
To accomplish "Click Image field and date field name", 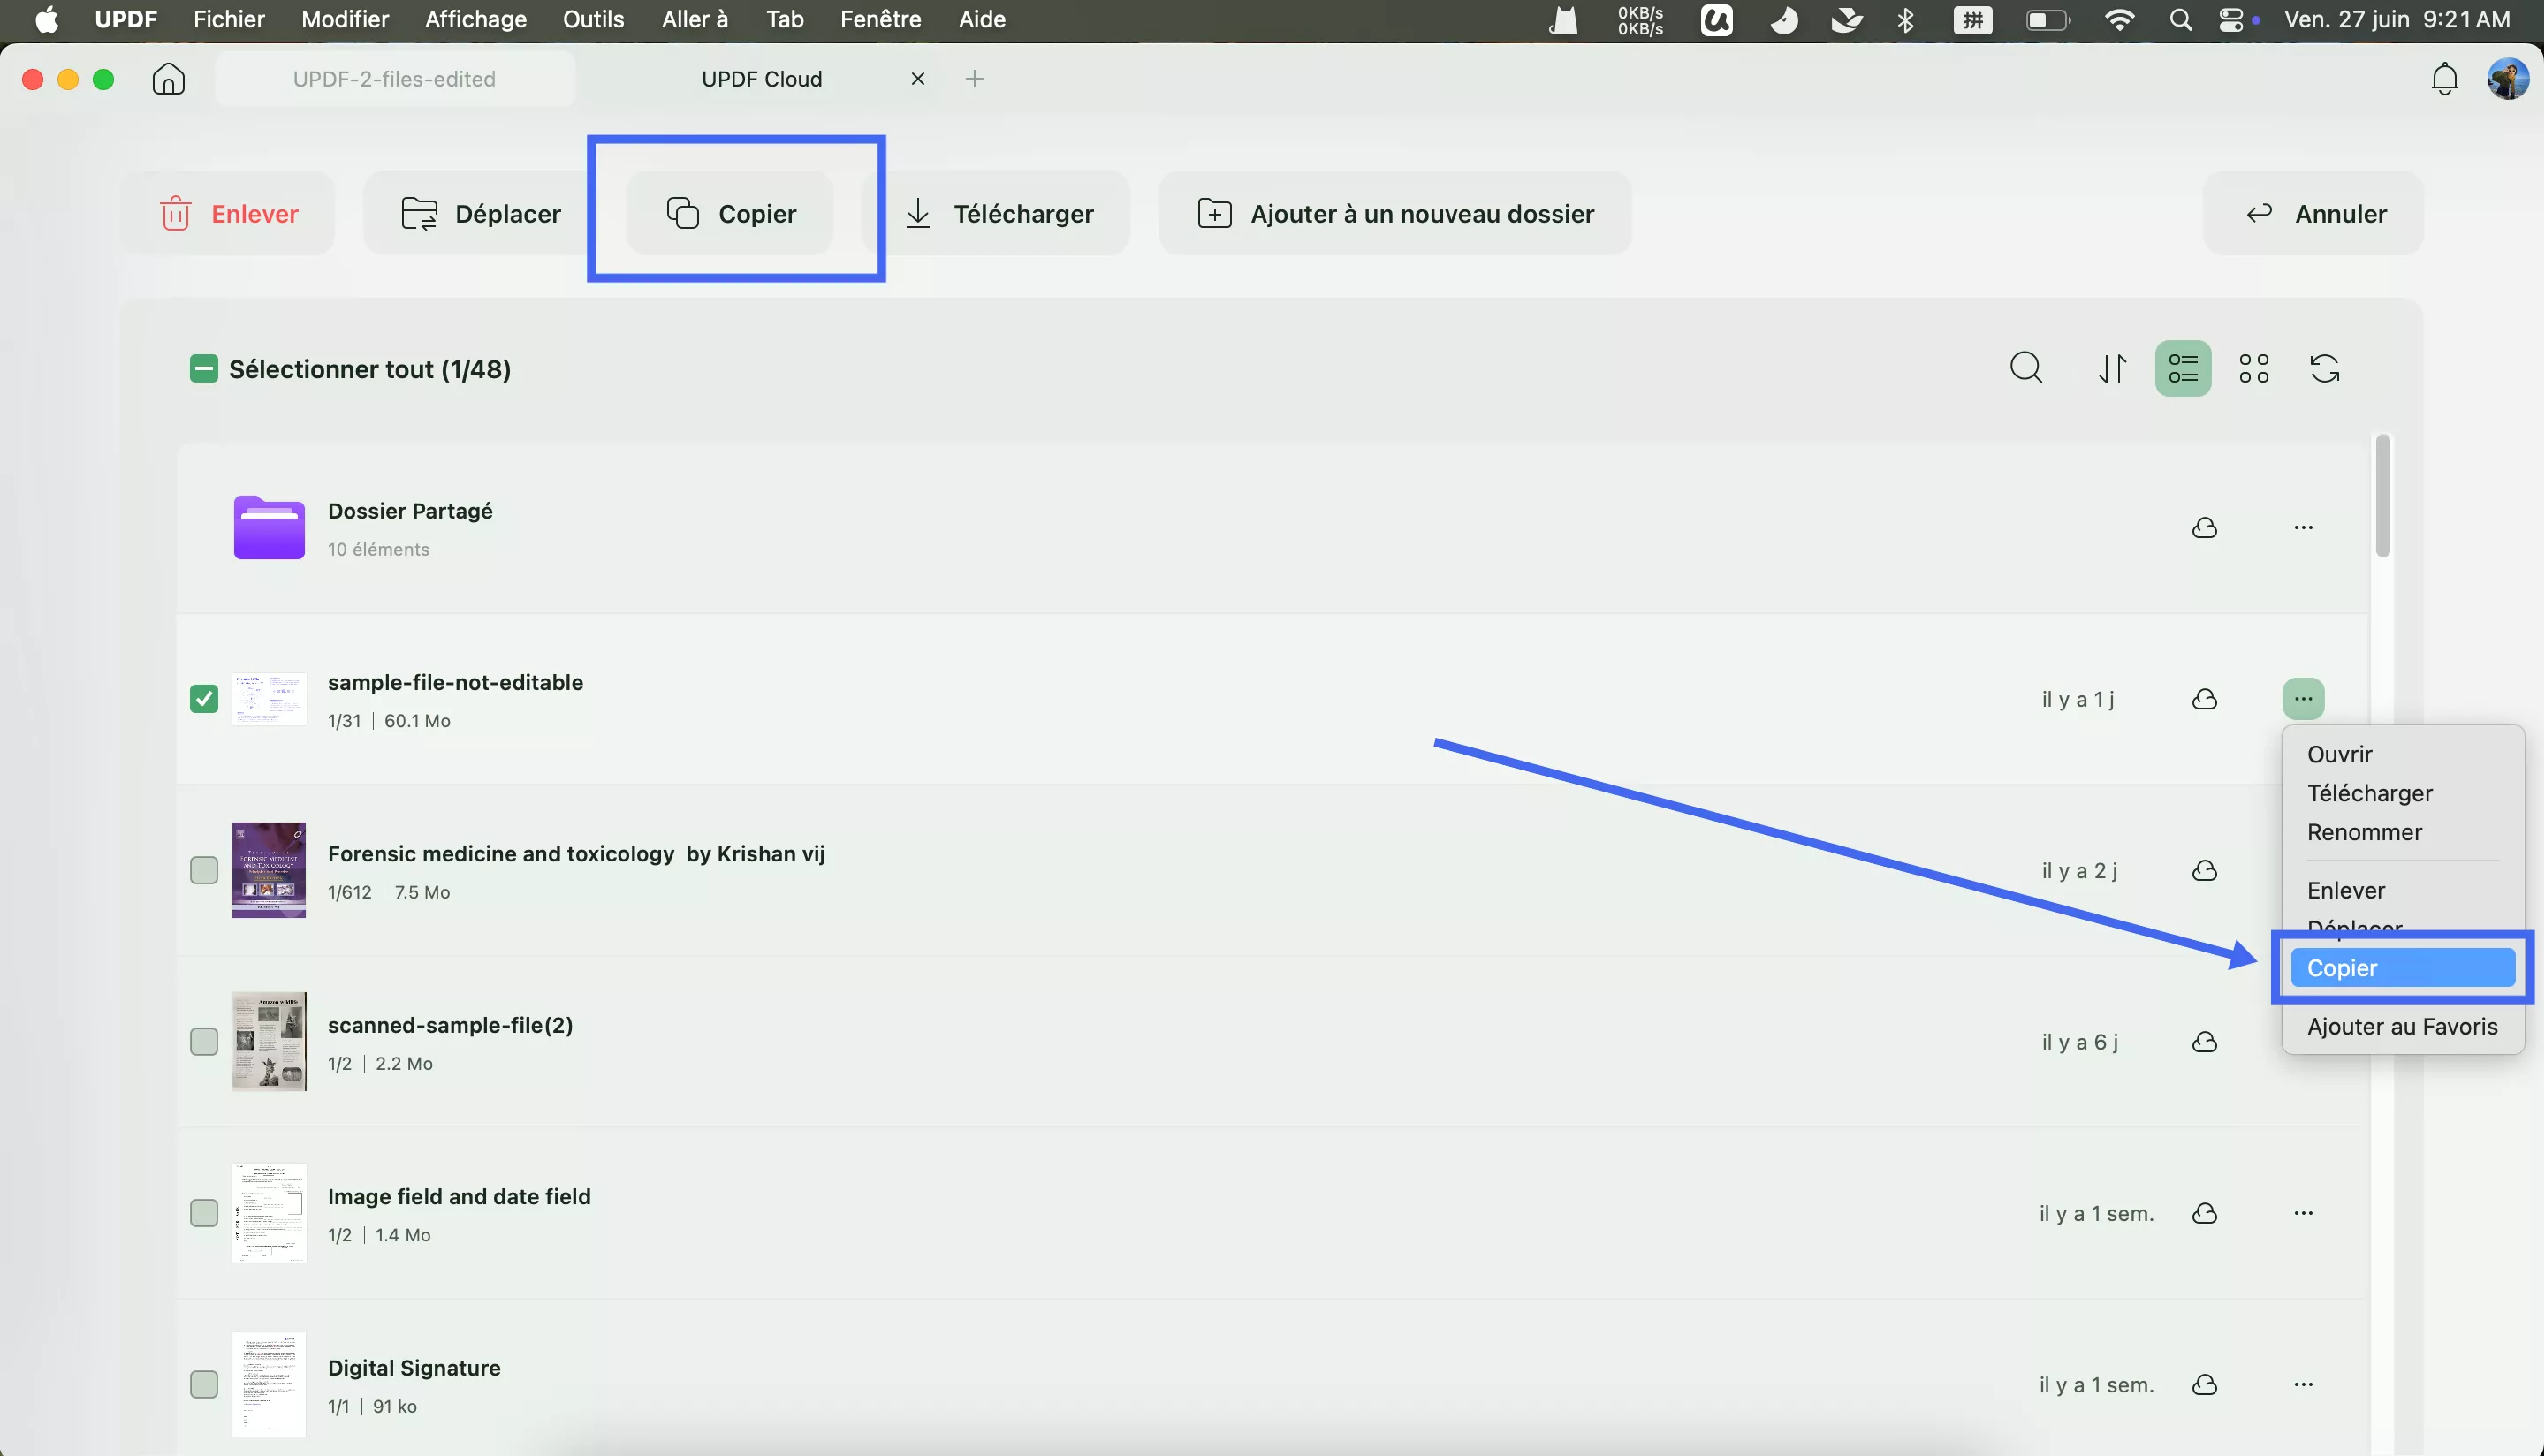I will [x=459, y=1197].
